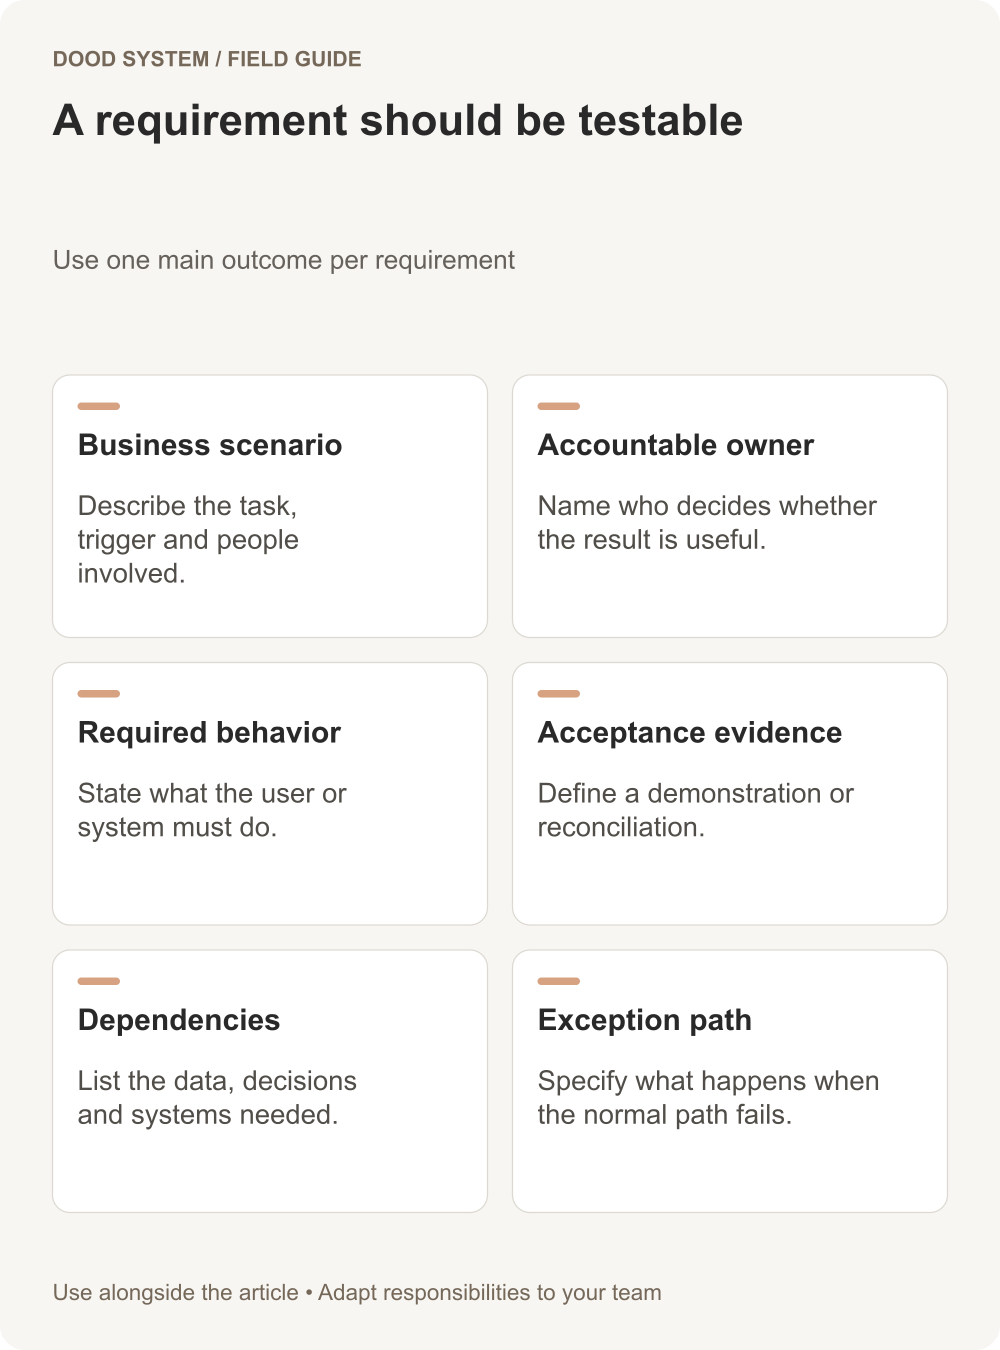Click the Required behavior heading

point(209,732)
